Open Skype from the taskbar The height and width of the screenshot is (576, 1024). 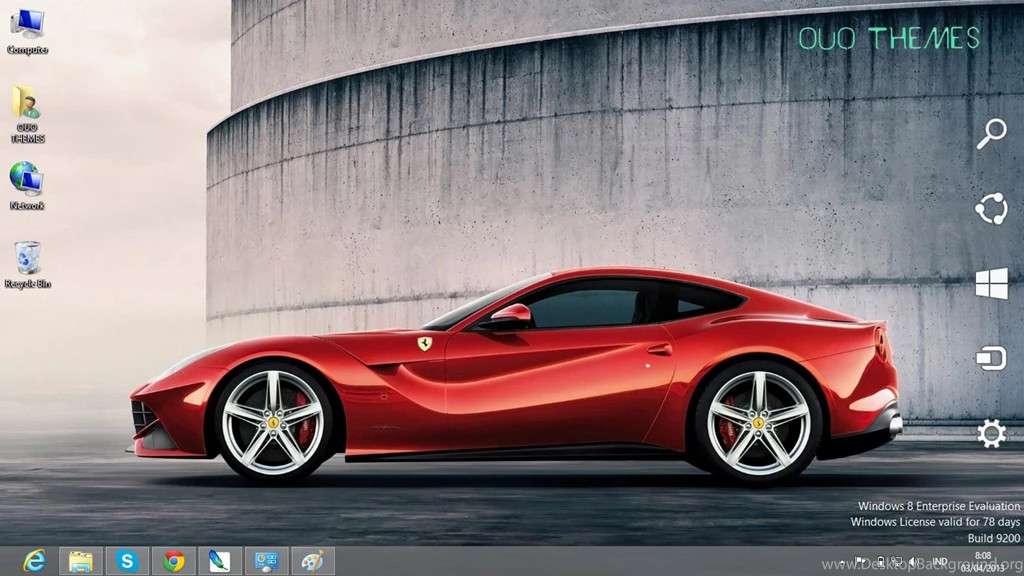pyautogui.click(x=127, y=561)
